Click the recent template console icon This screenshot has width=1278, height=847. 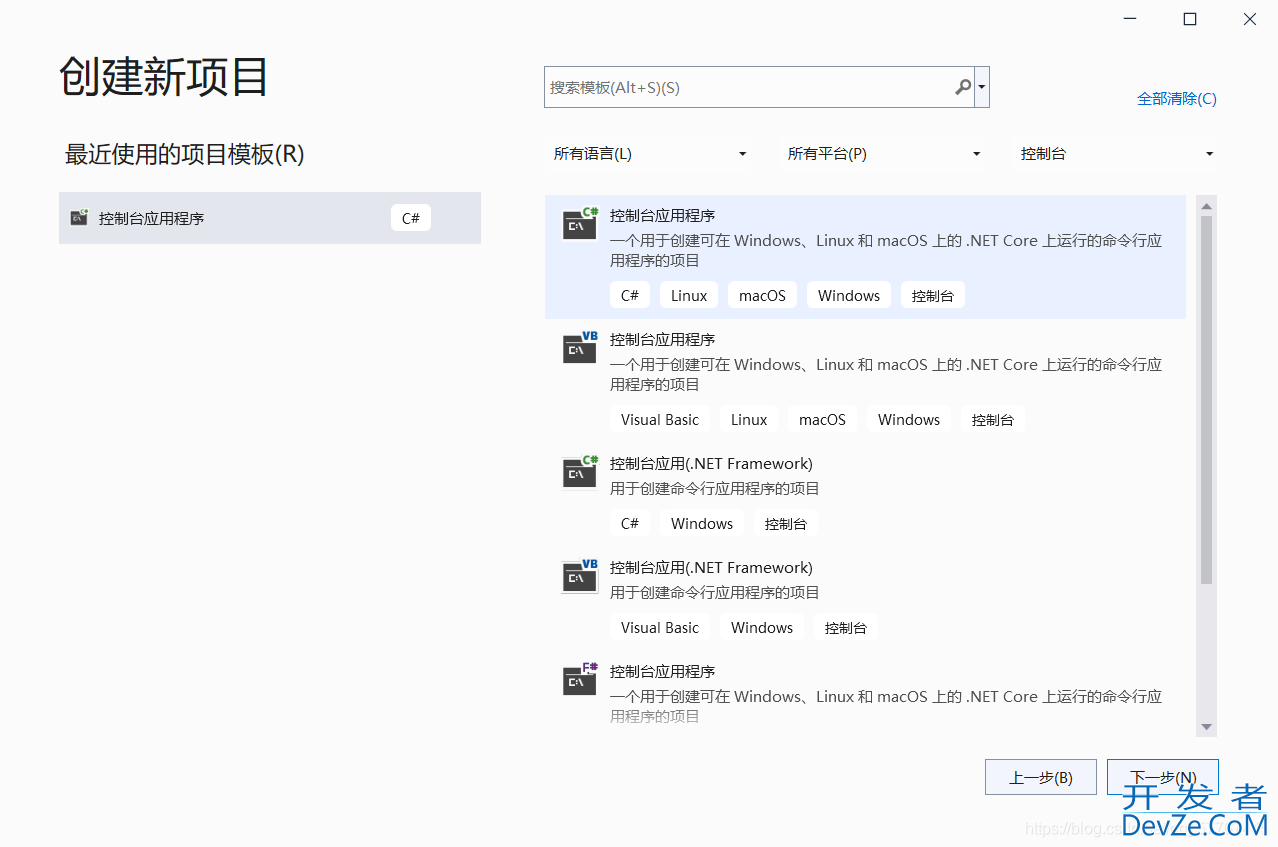79,218
